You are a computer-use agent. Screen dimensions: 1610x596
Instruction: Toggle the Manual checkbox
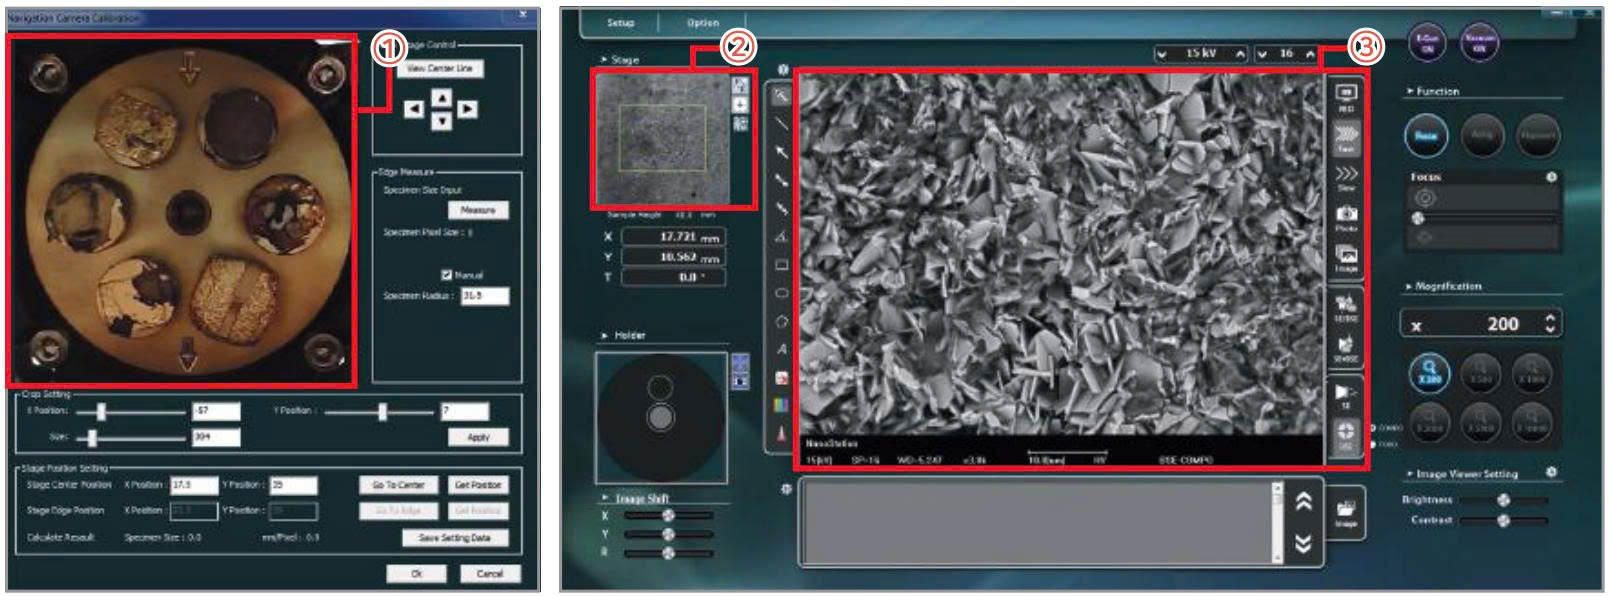coord(446,274)
